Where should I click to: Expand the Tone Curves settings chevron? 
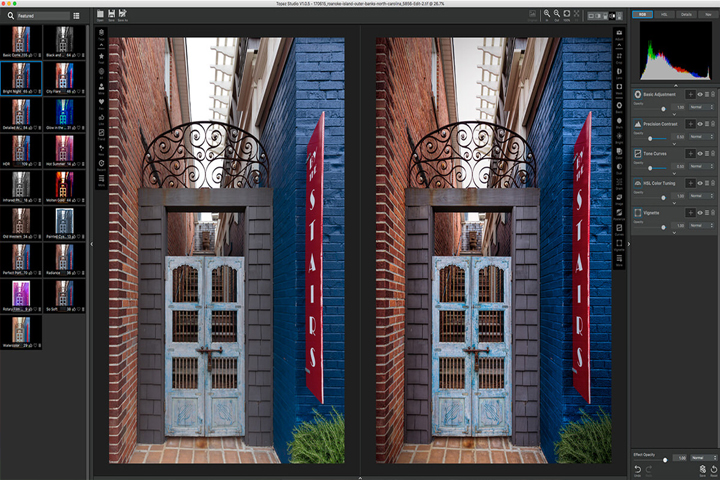[x=674, y=174]
